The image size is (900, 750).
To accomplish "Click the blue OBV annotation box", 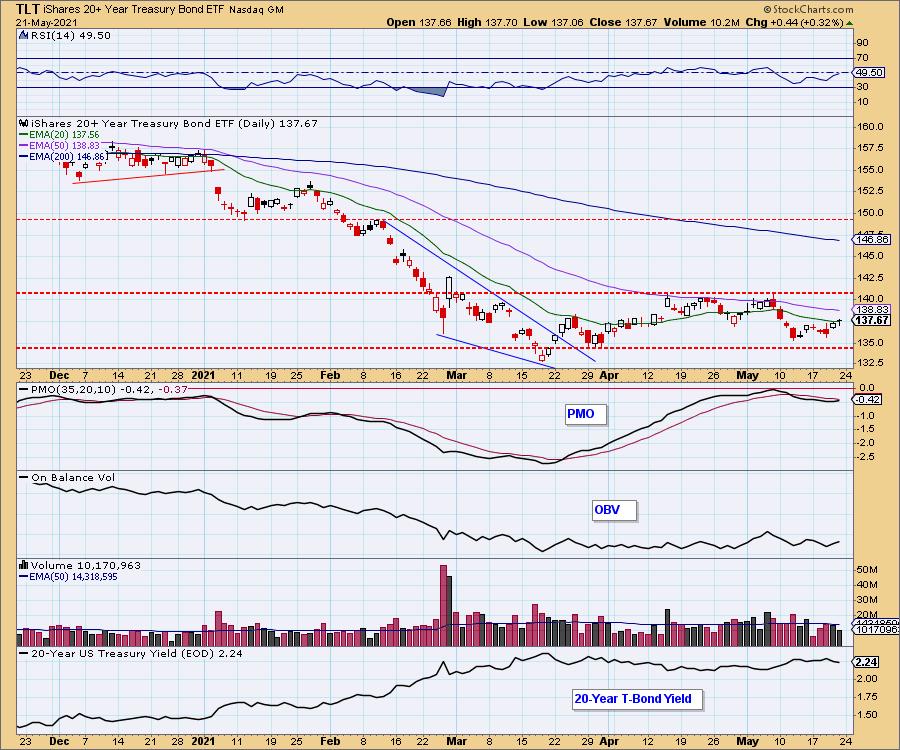I will coord(614,510).
